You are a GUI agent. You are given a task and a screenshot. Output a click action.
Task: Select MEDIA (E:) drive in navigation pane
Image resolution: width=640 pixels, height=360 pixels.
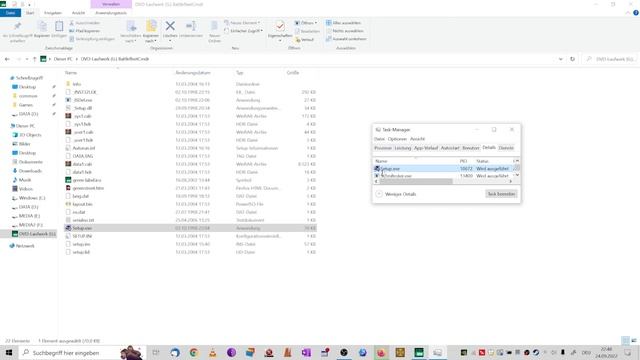pyautogui.click(x=29, y=216)
